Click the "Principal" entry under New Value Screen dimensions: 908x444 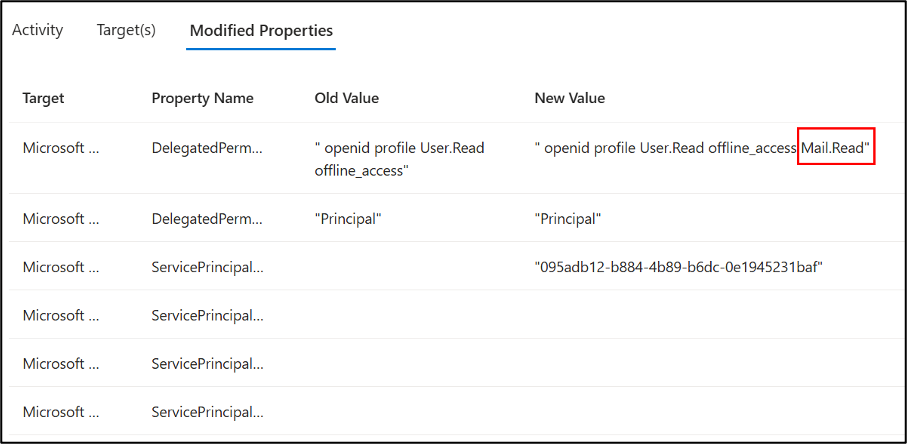pyautogui.click(x=568, y=219)
